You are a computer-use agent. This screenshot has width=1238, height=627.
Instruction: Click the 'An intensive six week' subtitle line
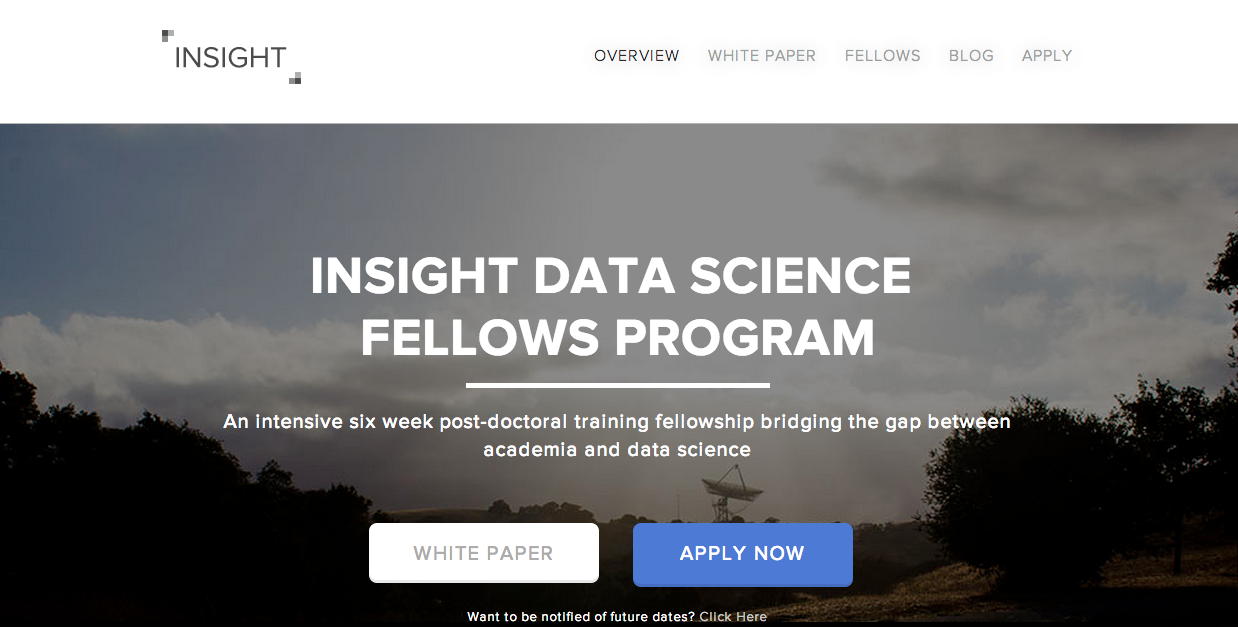(x=617, y=422)
